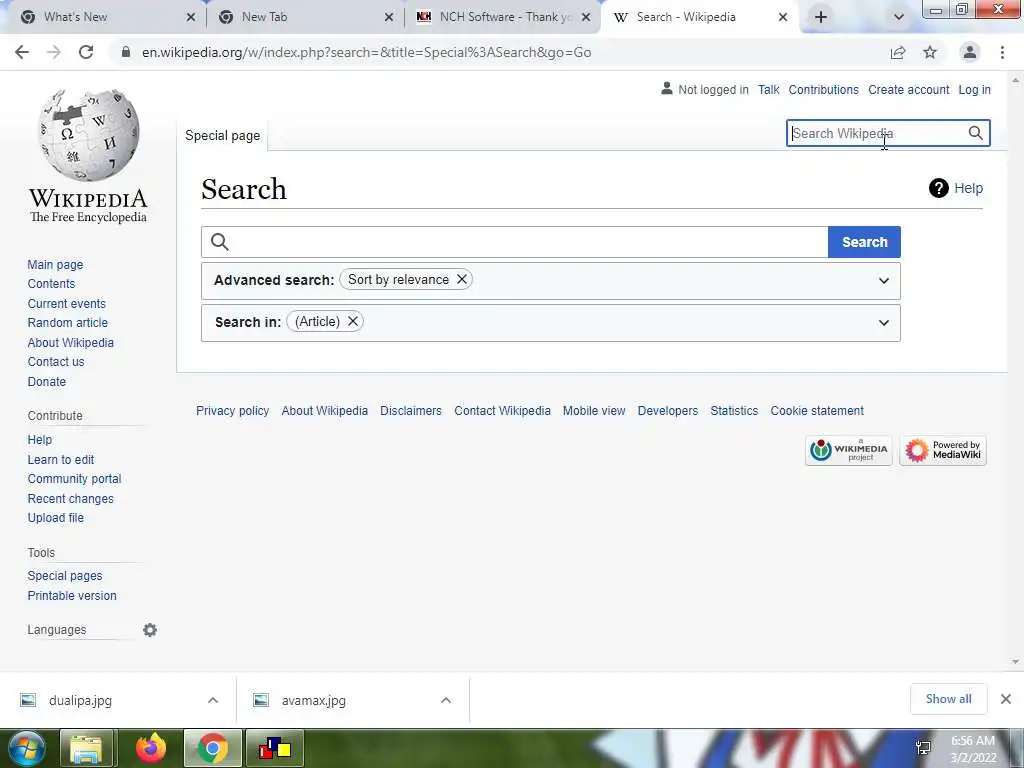
Task: Open the Log in link
Action: (974, 90)
